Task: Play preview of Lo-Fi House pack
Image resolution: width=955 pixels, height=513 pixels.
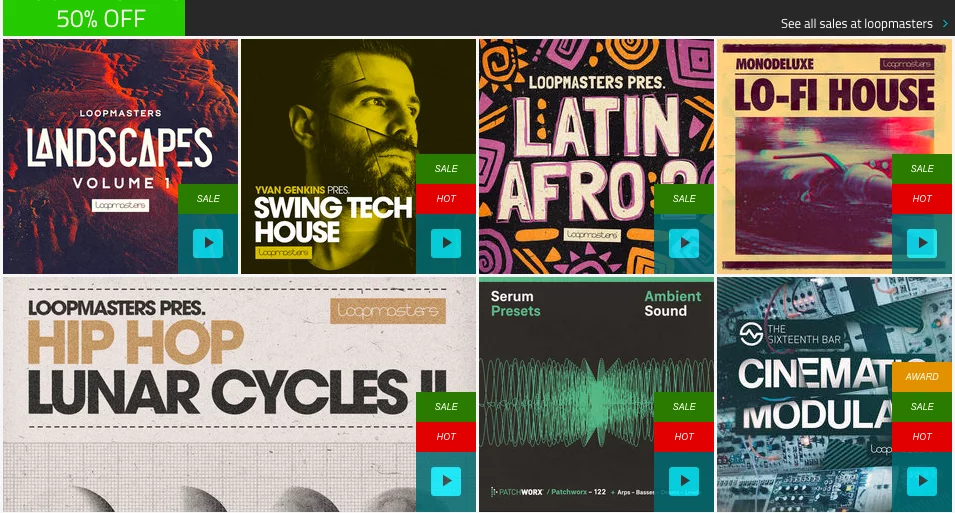Action: (922, 243)
